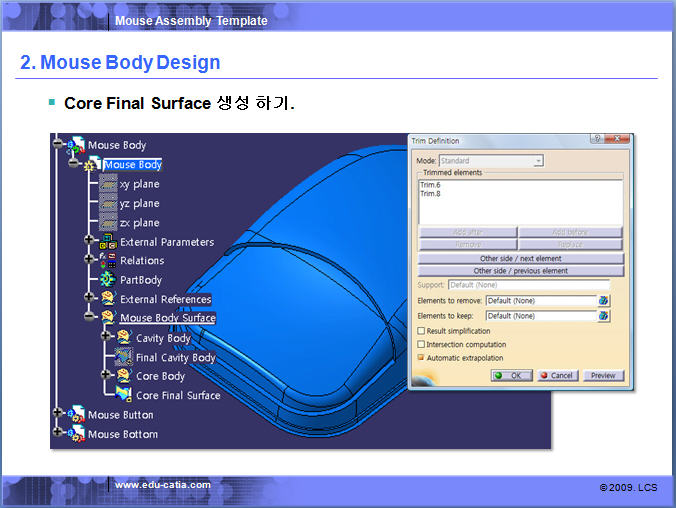This screenshot has width=676, height=508.
Task: Select Mouse Bottom in the tree
Action: [x=122, y=434]
